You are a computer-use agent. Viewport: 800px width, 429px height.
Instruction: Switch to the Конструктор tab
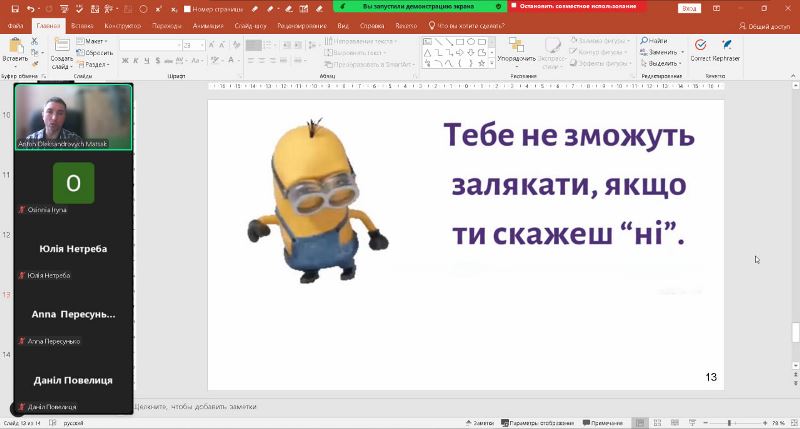coord(122,26)
